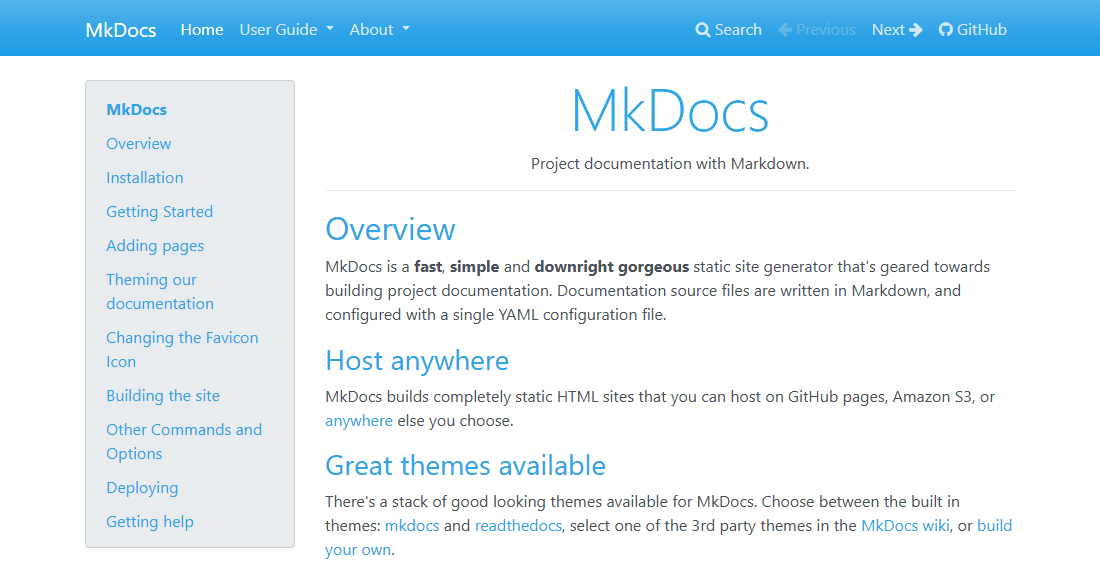Open the User Guide menu label
The height and width of the screenshot is (570, 1100).
(x=279, y=29)
